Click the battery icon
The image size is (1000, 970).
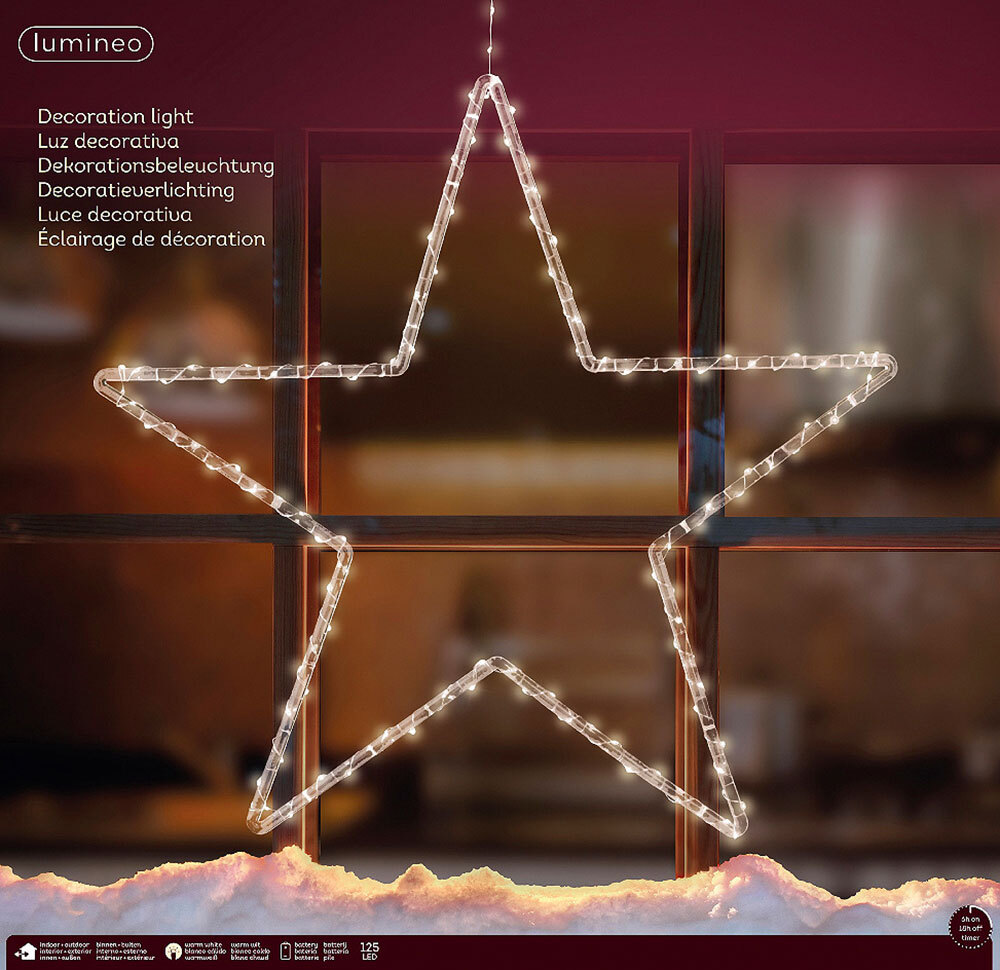[286, 951]
